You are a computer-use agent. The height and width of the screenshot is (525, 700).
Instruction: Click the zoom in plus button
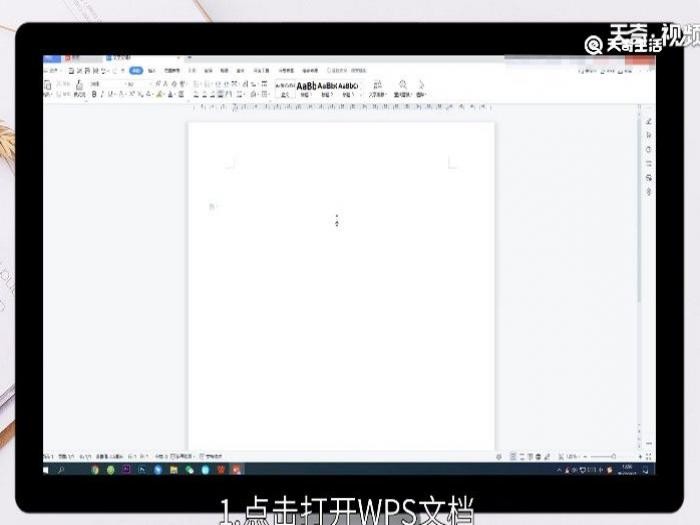pyautogui.click(x=640, y=456)
